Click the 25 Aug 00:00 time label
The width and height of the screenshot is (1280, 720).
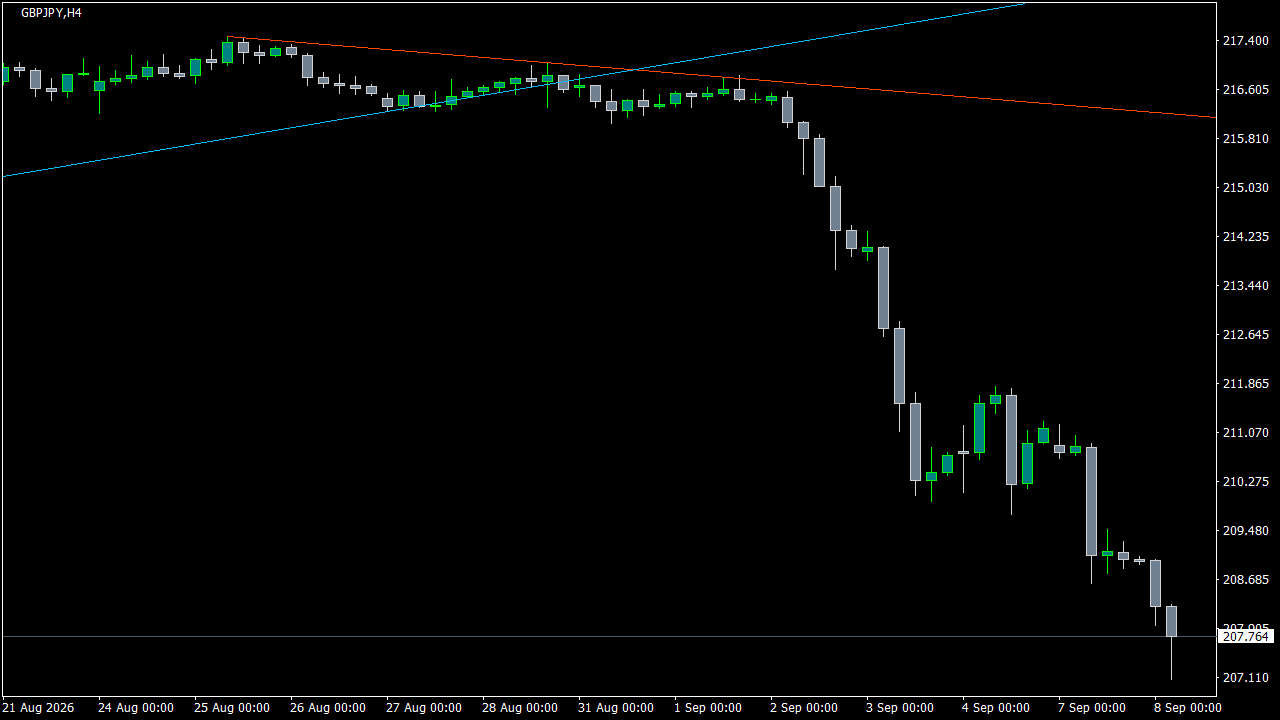pyautogui.click(x=232, y=708)
